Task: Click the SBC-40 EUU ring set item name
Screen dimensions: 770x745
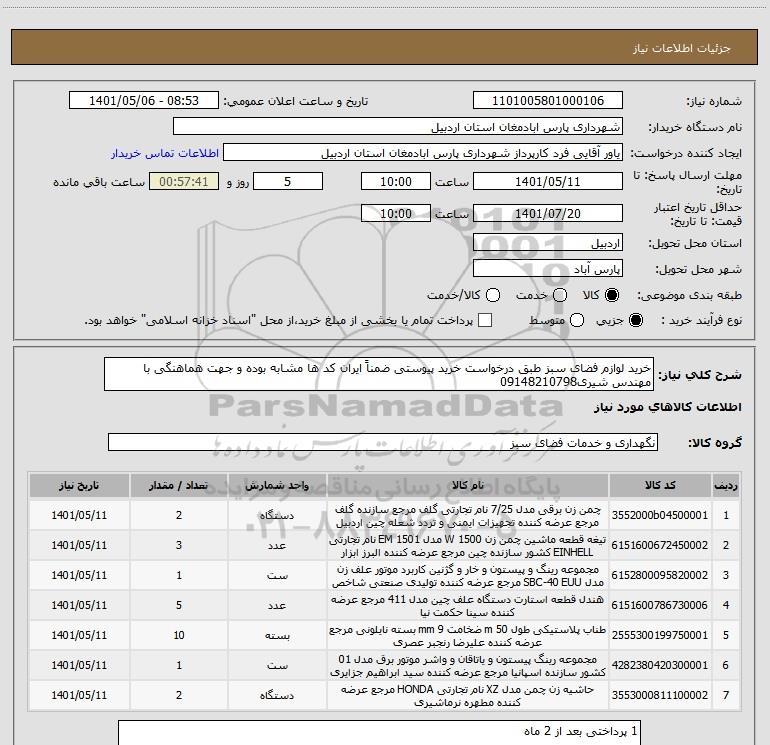Action: pyautogui.click(x=468, y=576)
